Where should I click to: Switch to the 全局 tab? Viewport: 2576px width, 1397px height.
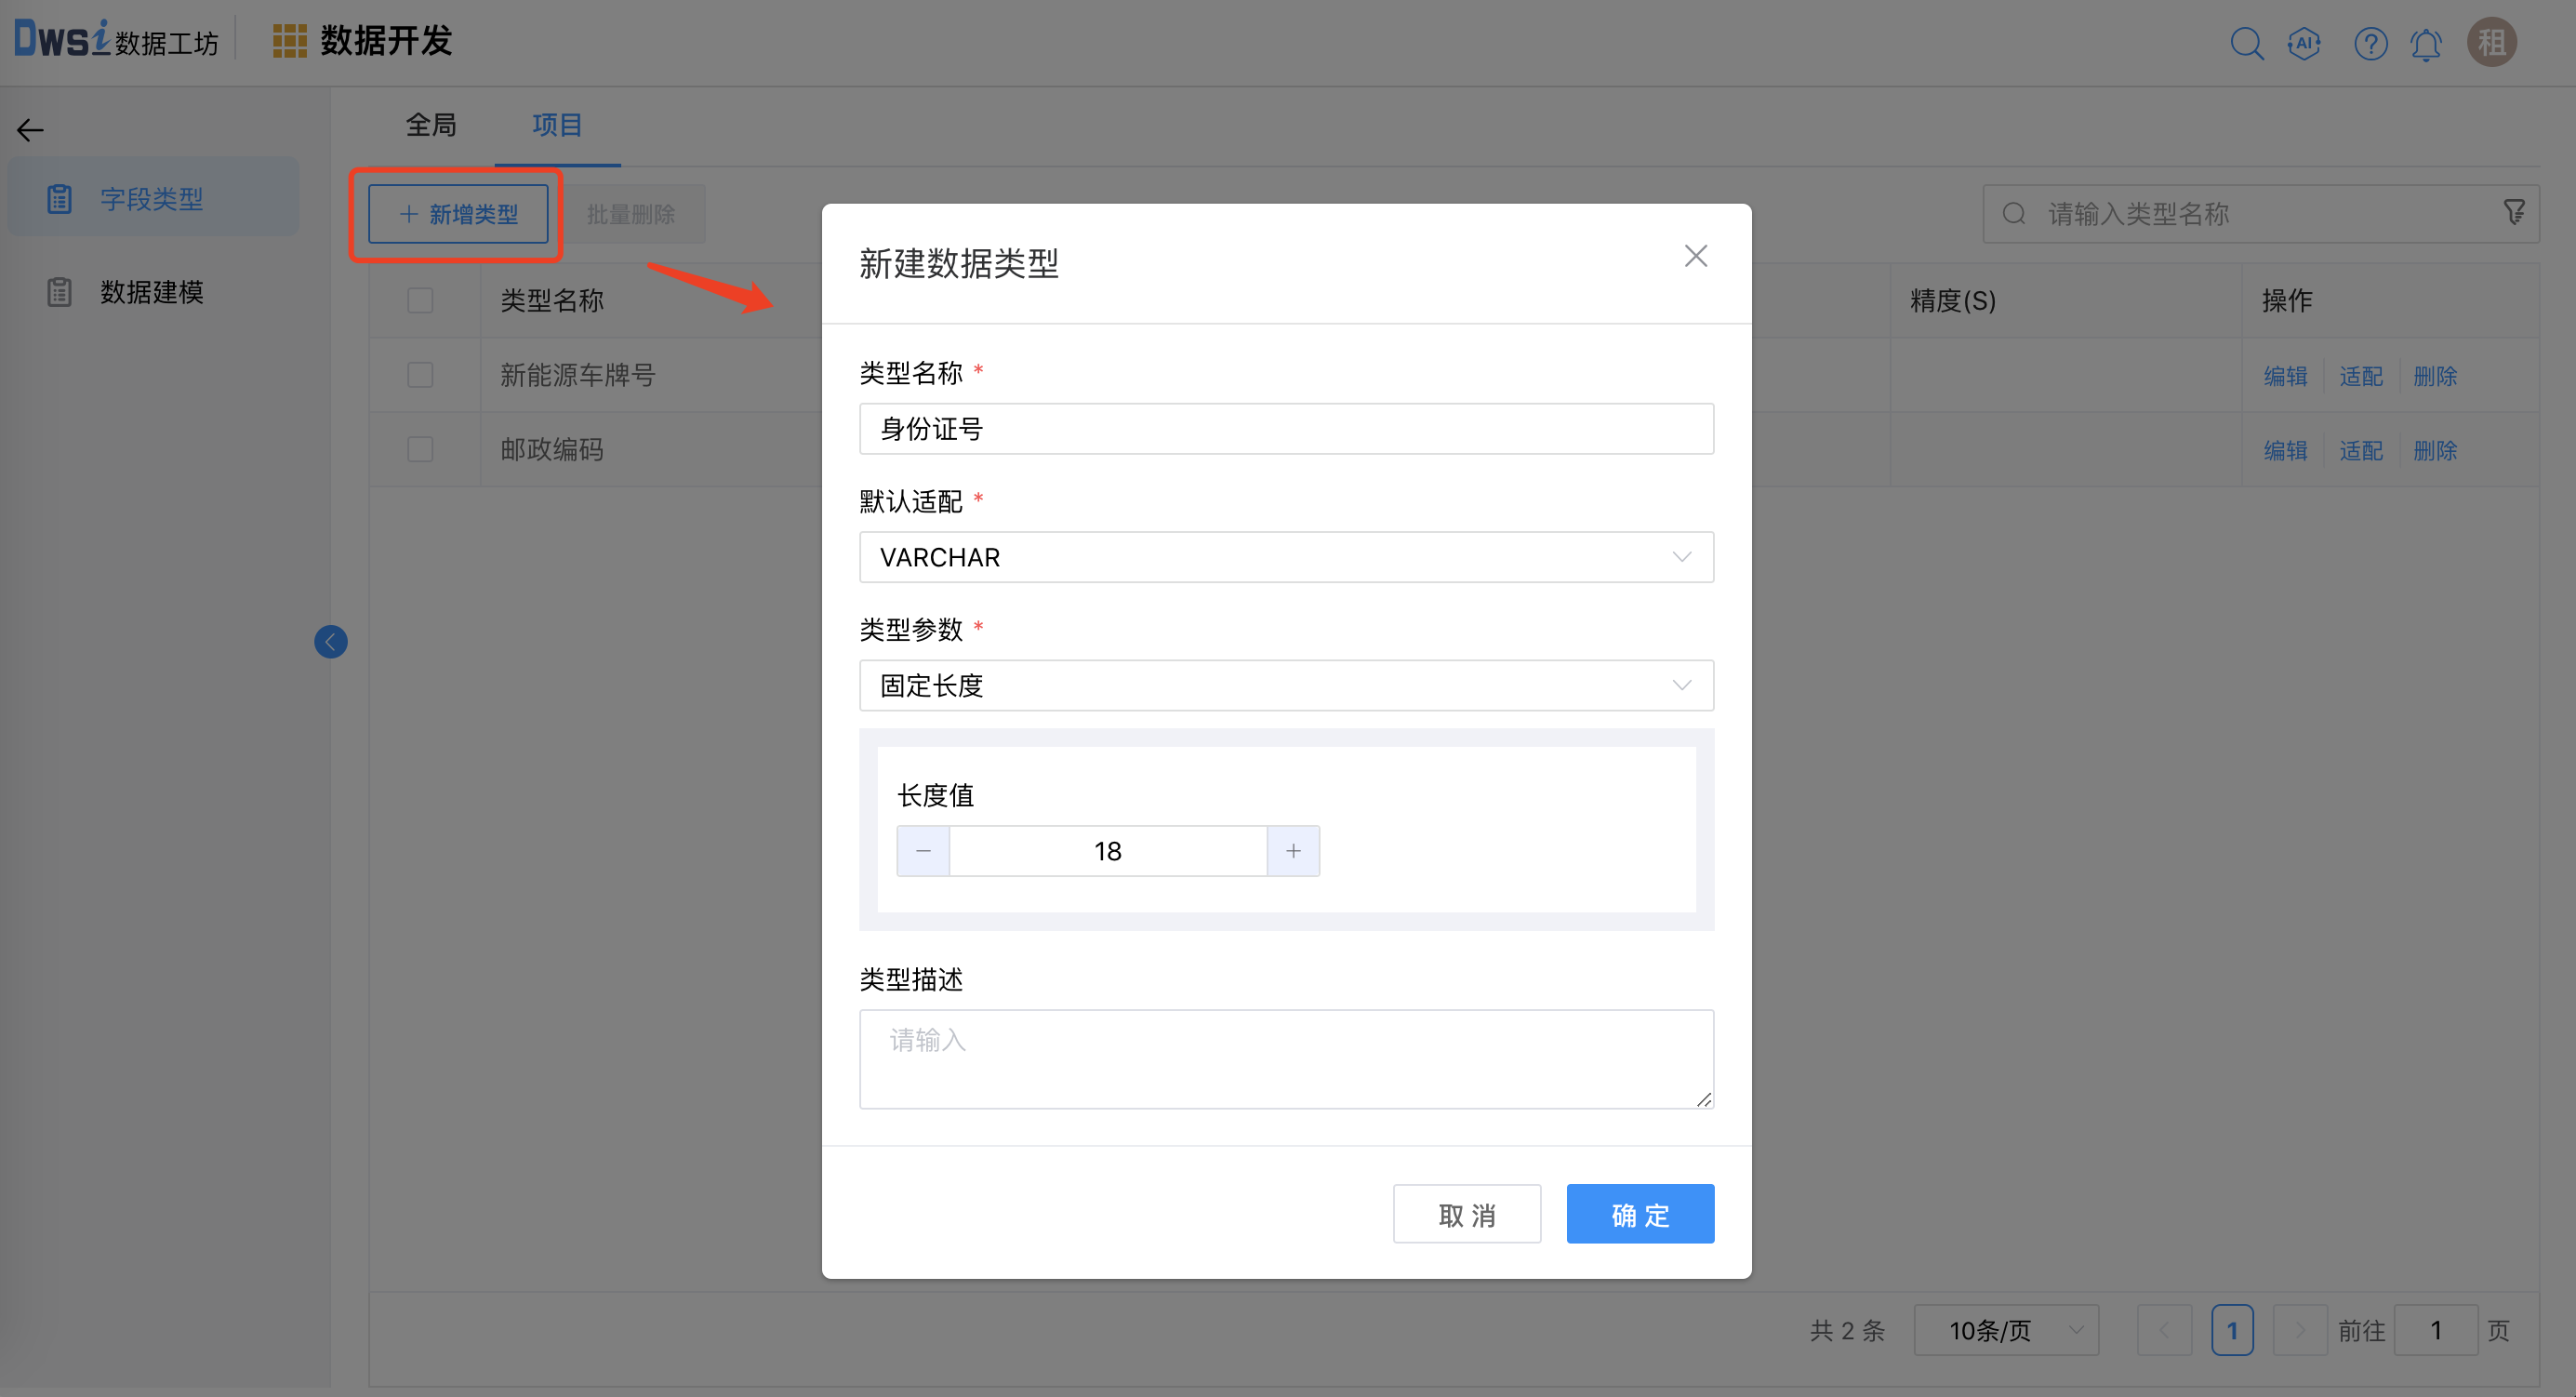point(431,125)
